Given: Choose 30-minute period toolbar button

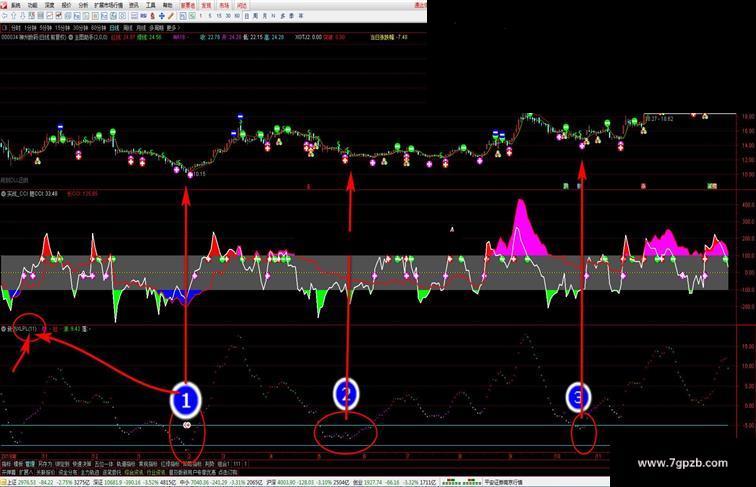Looking at the screenshot, I should point(228,16).
